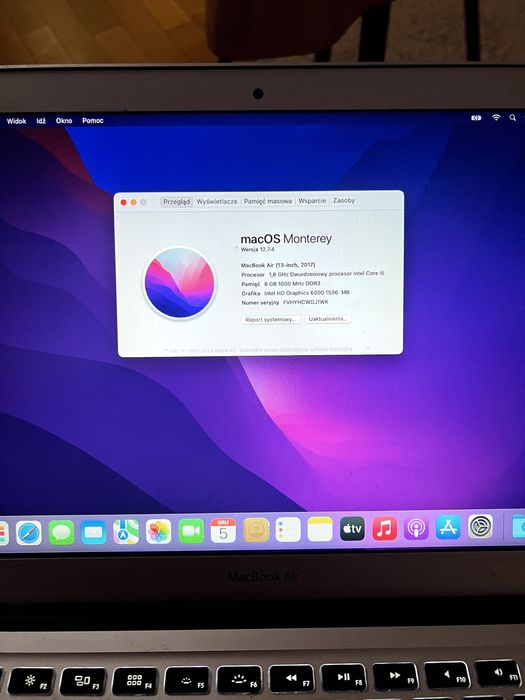Switch to the Zasoby tab
525x700 pixels.
(344, 200)
